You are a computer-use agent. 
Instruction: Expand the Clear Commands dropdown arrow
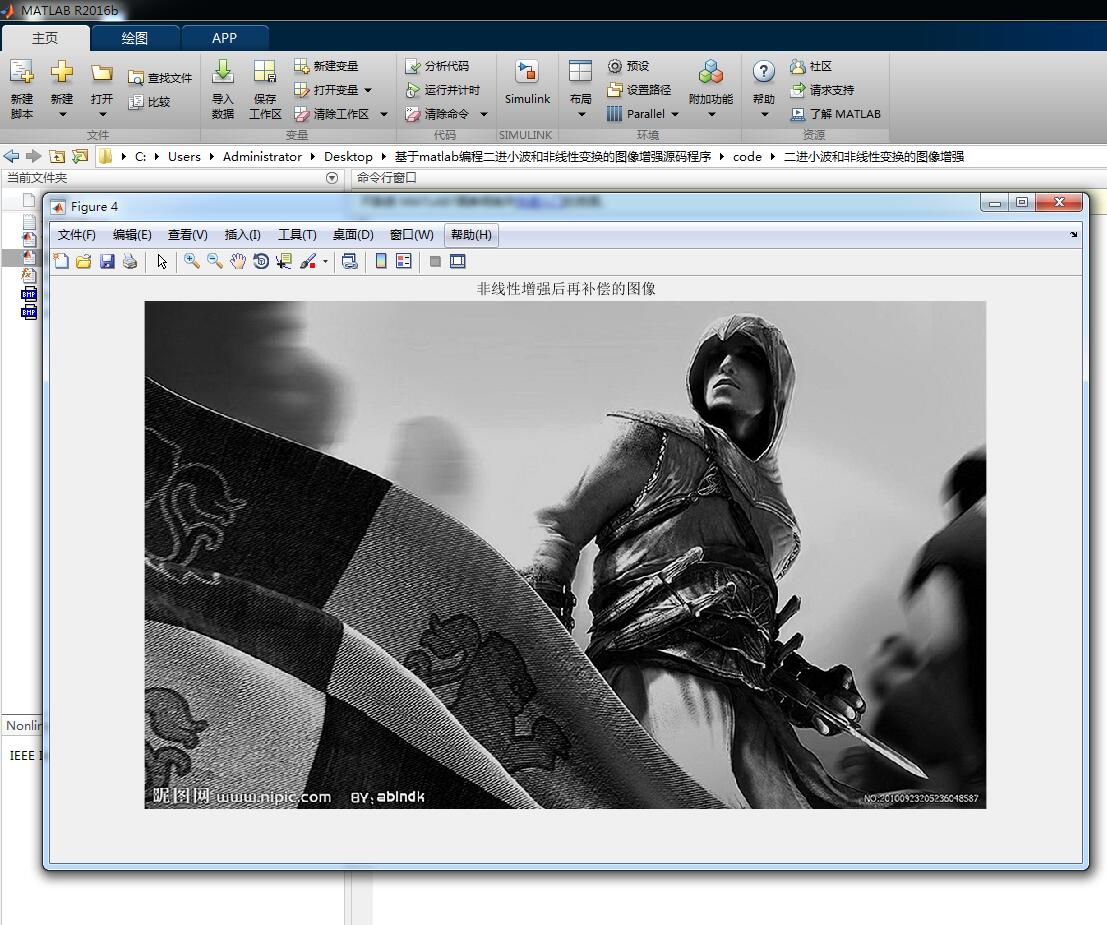(x=484, y=114)
